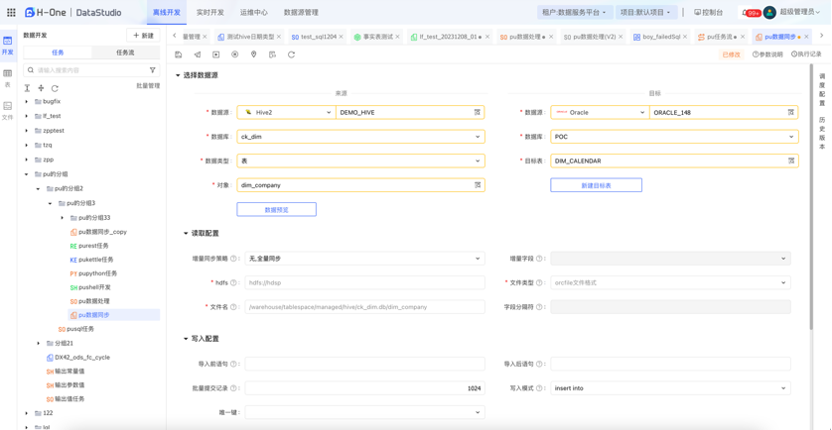
Task: Open the Hive2 source type dropdown
Action: 284,112
